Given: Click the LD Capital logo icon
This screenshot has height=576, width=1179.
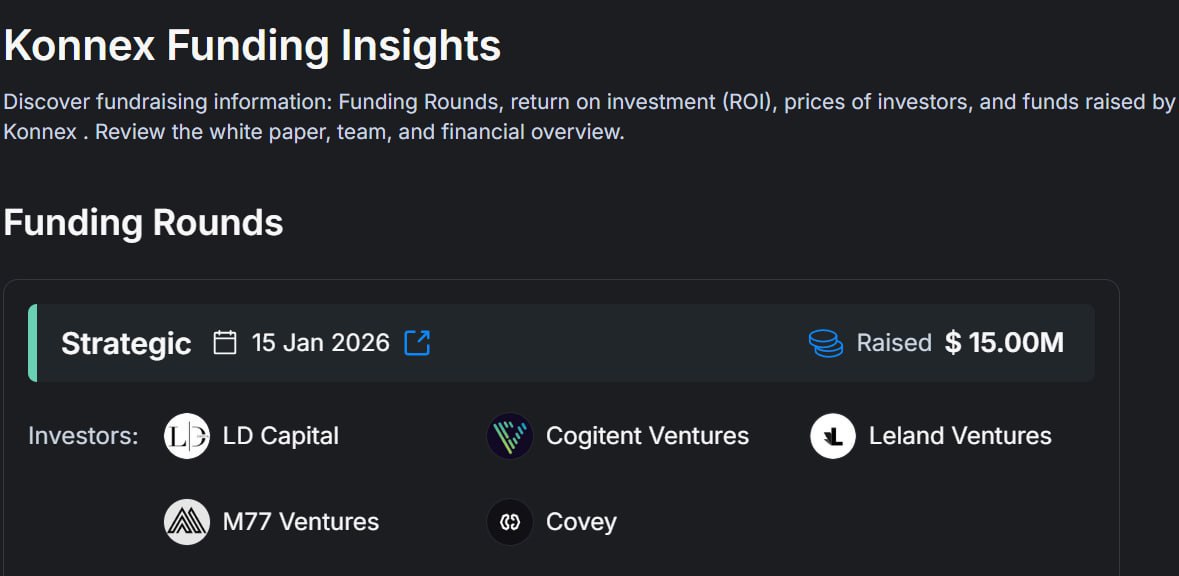Looking at the screenshot, I should point(186,436).
